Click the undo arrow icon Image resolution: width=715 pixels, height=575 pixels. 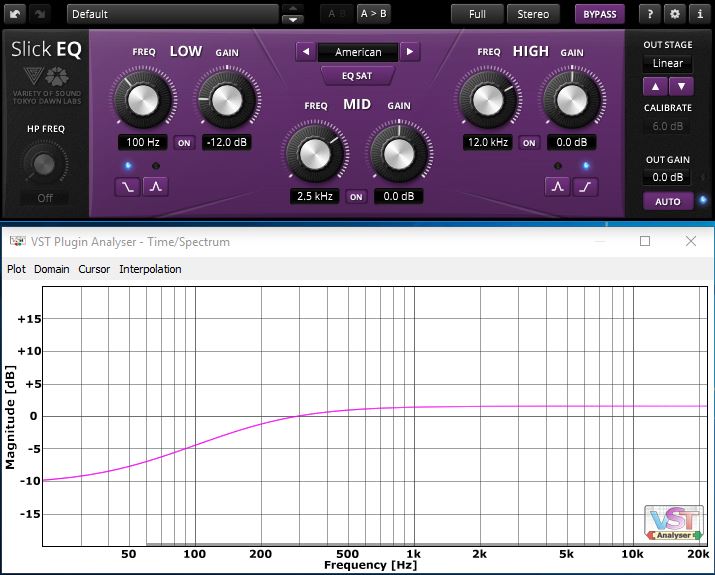pyautogui.click(x=15, y=14)
